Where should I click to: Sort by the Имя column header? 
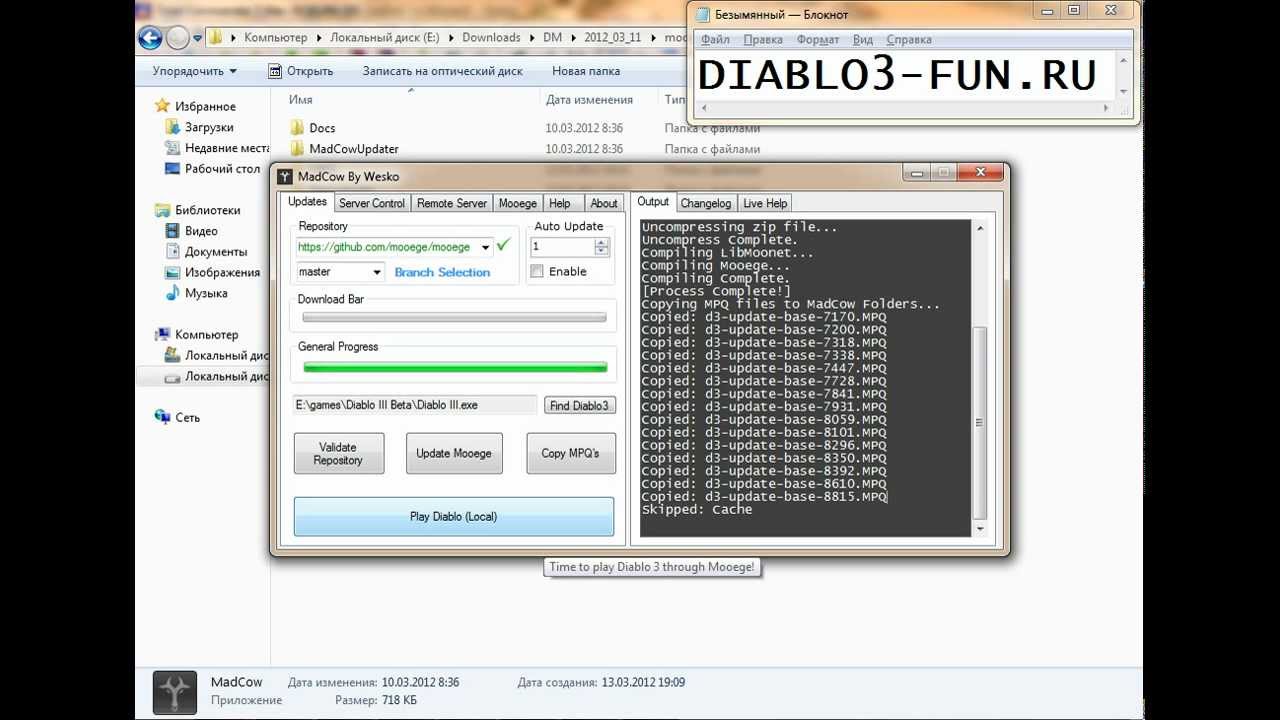[300, 100]
